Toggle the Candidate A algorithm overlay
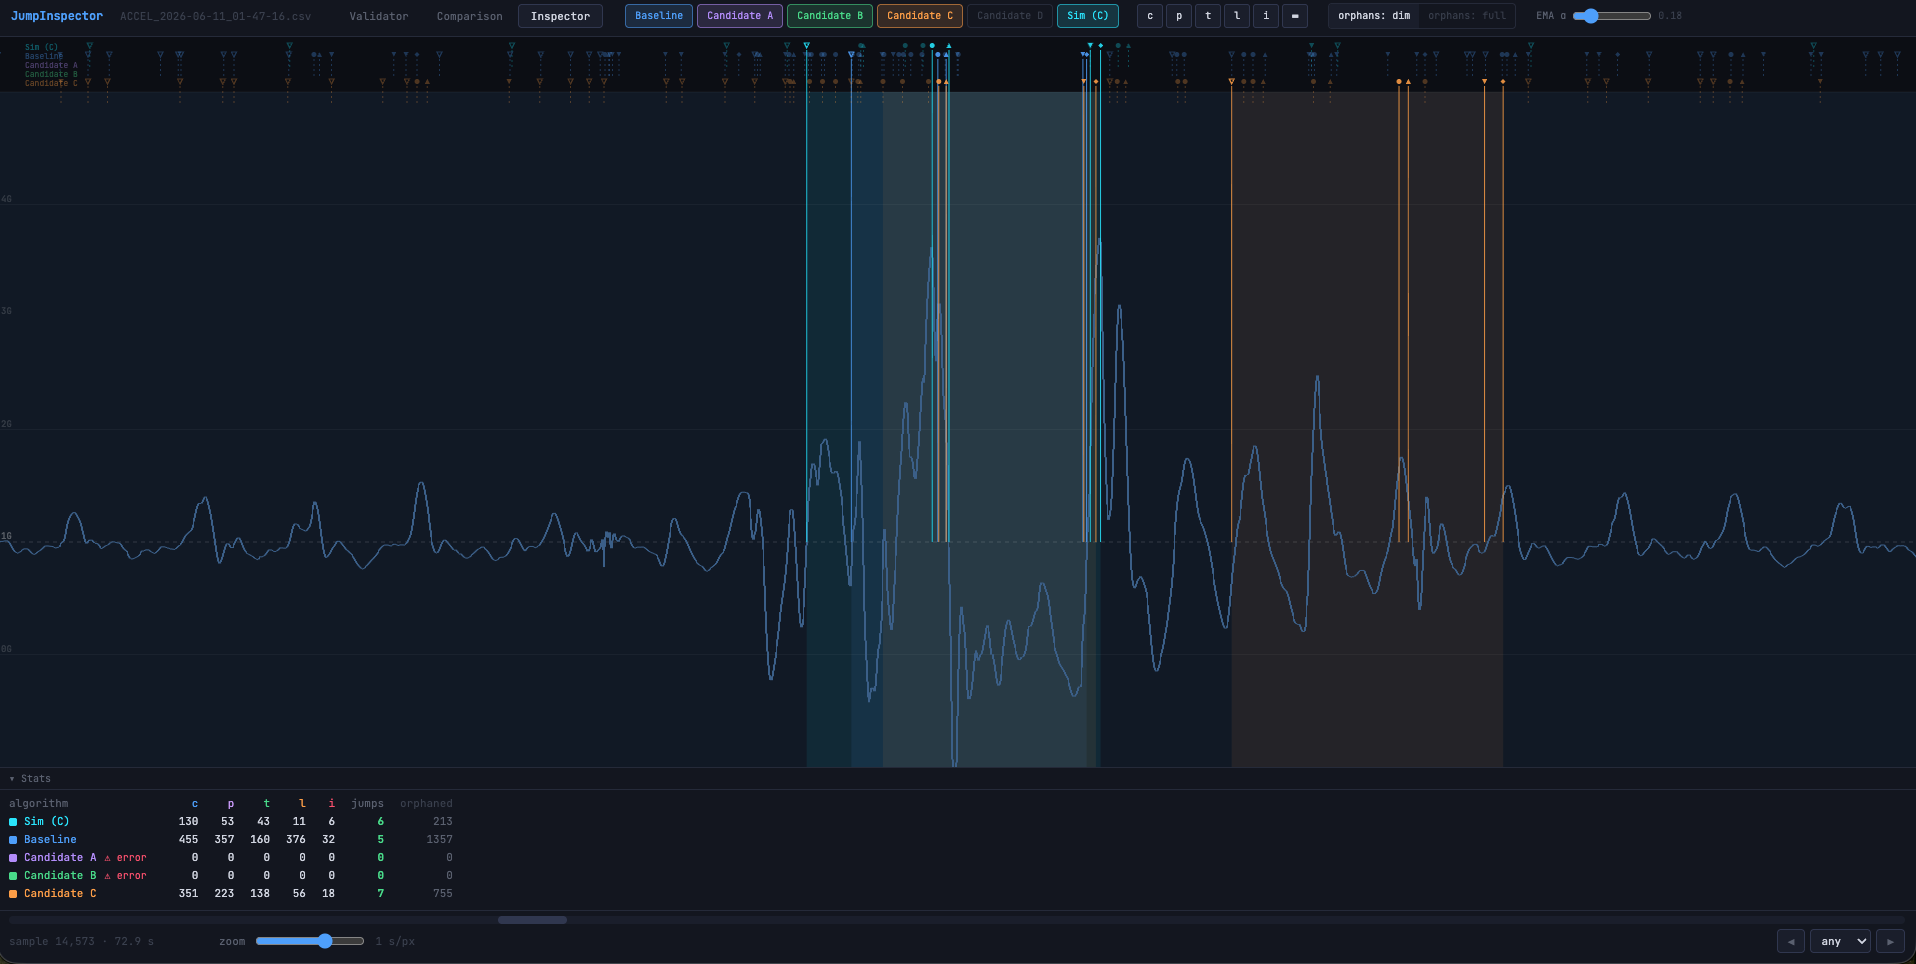Image resolution: width=1916 pixels, height=964 pixels. click(x=740, y=16)
